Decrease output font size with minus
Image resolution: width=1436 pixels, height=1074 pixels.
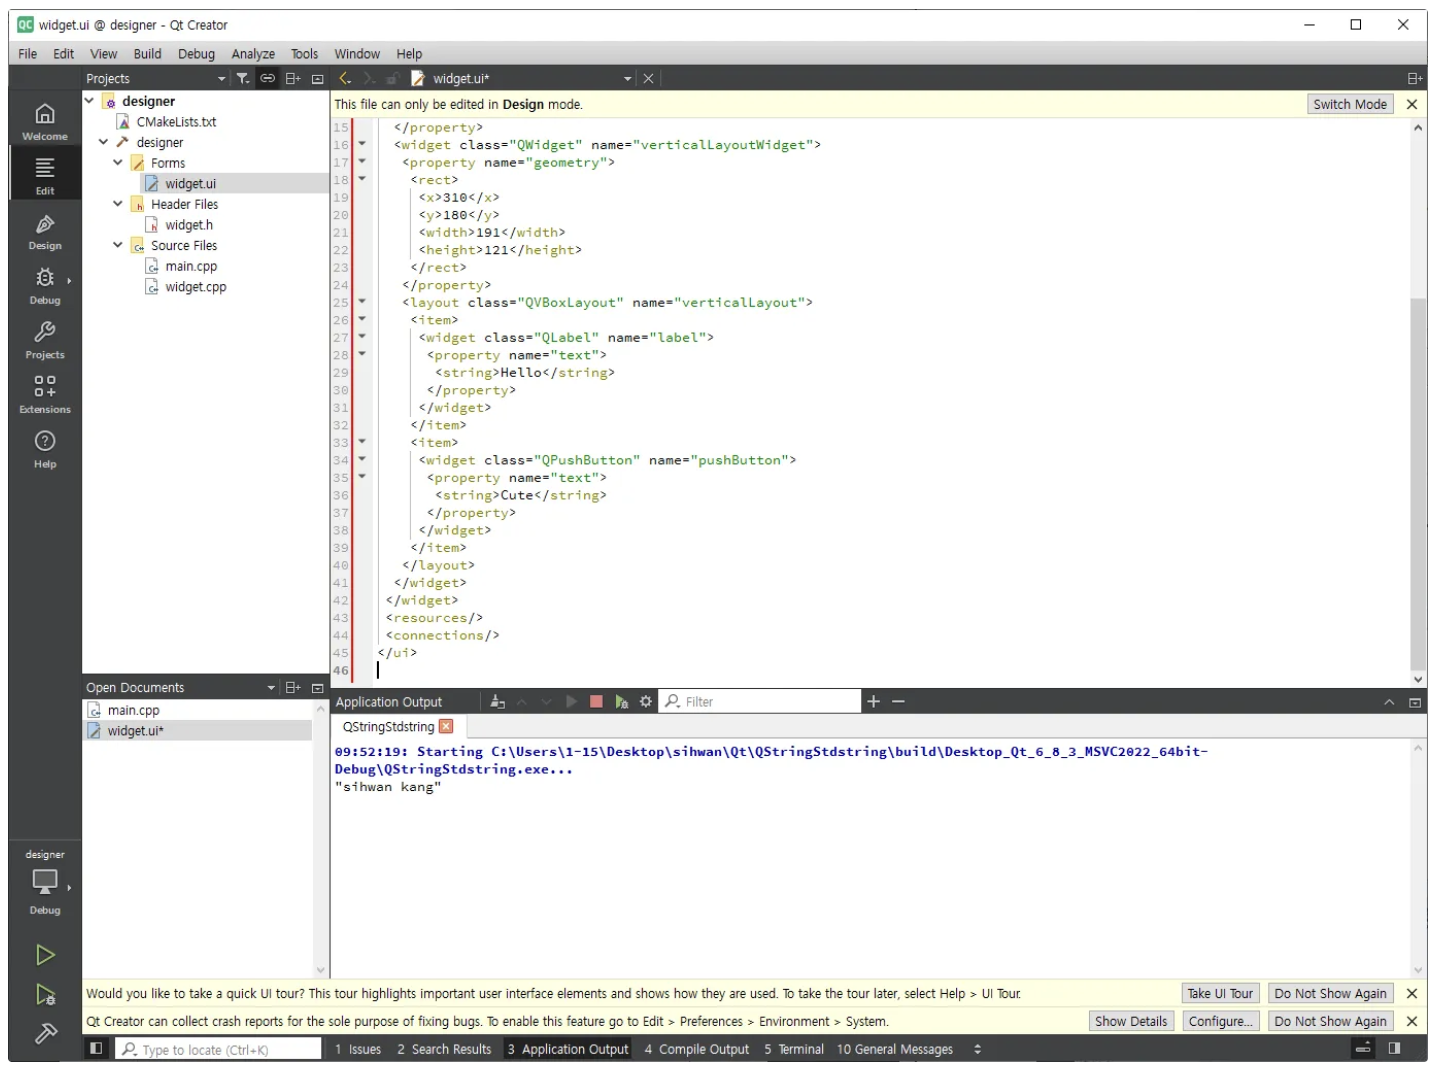coord(898,702)
